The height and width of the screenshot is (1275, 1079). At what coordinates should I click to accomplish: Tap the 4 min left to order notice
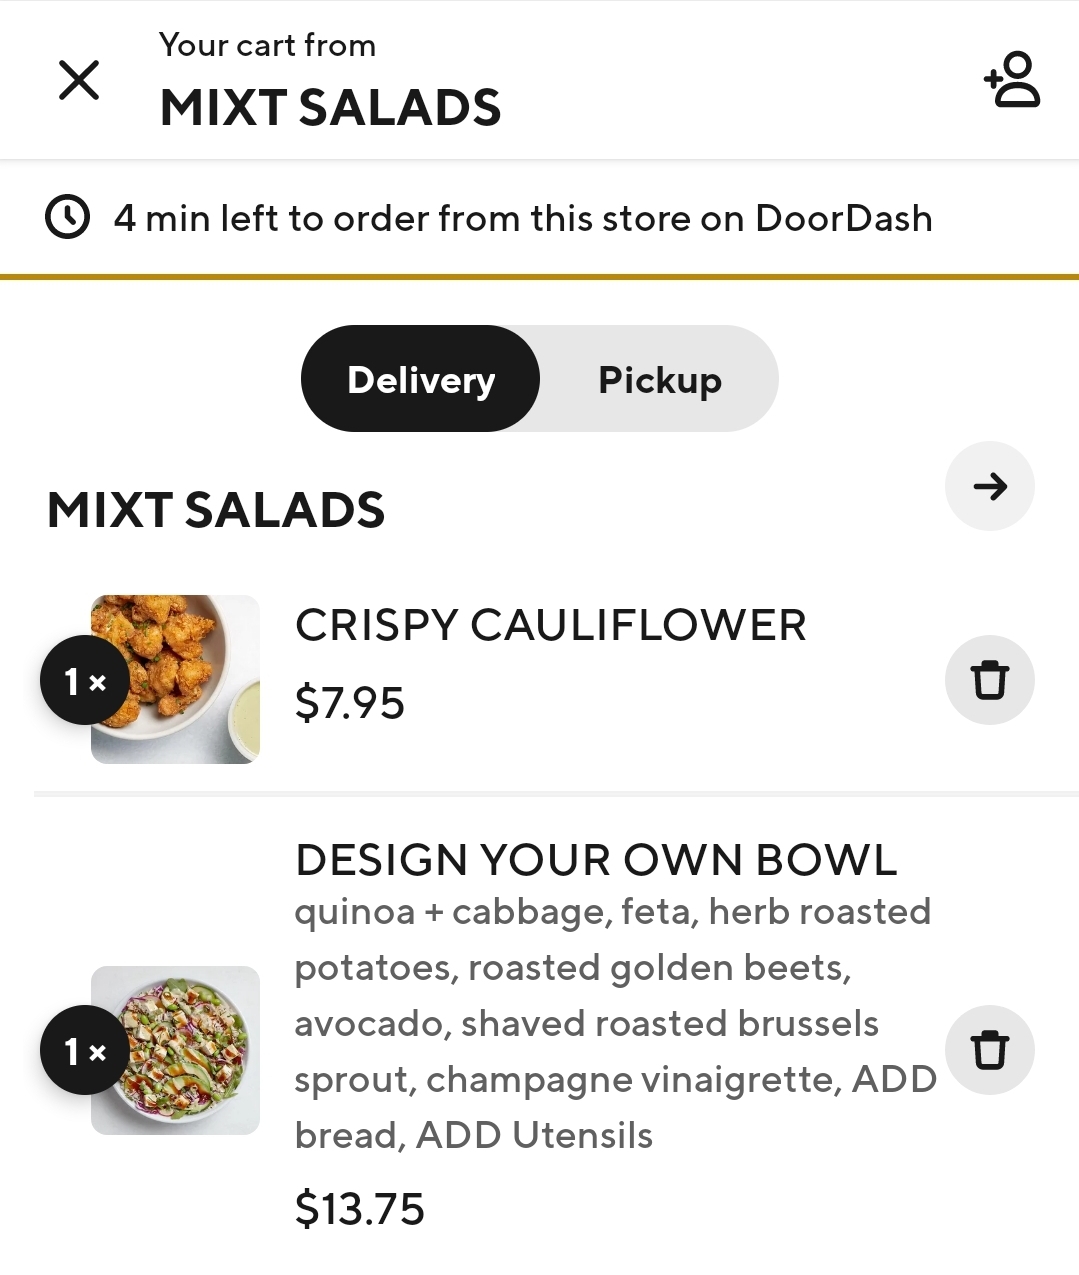pos(522,218)
